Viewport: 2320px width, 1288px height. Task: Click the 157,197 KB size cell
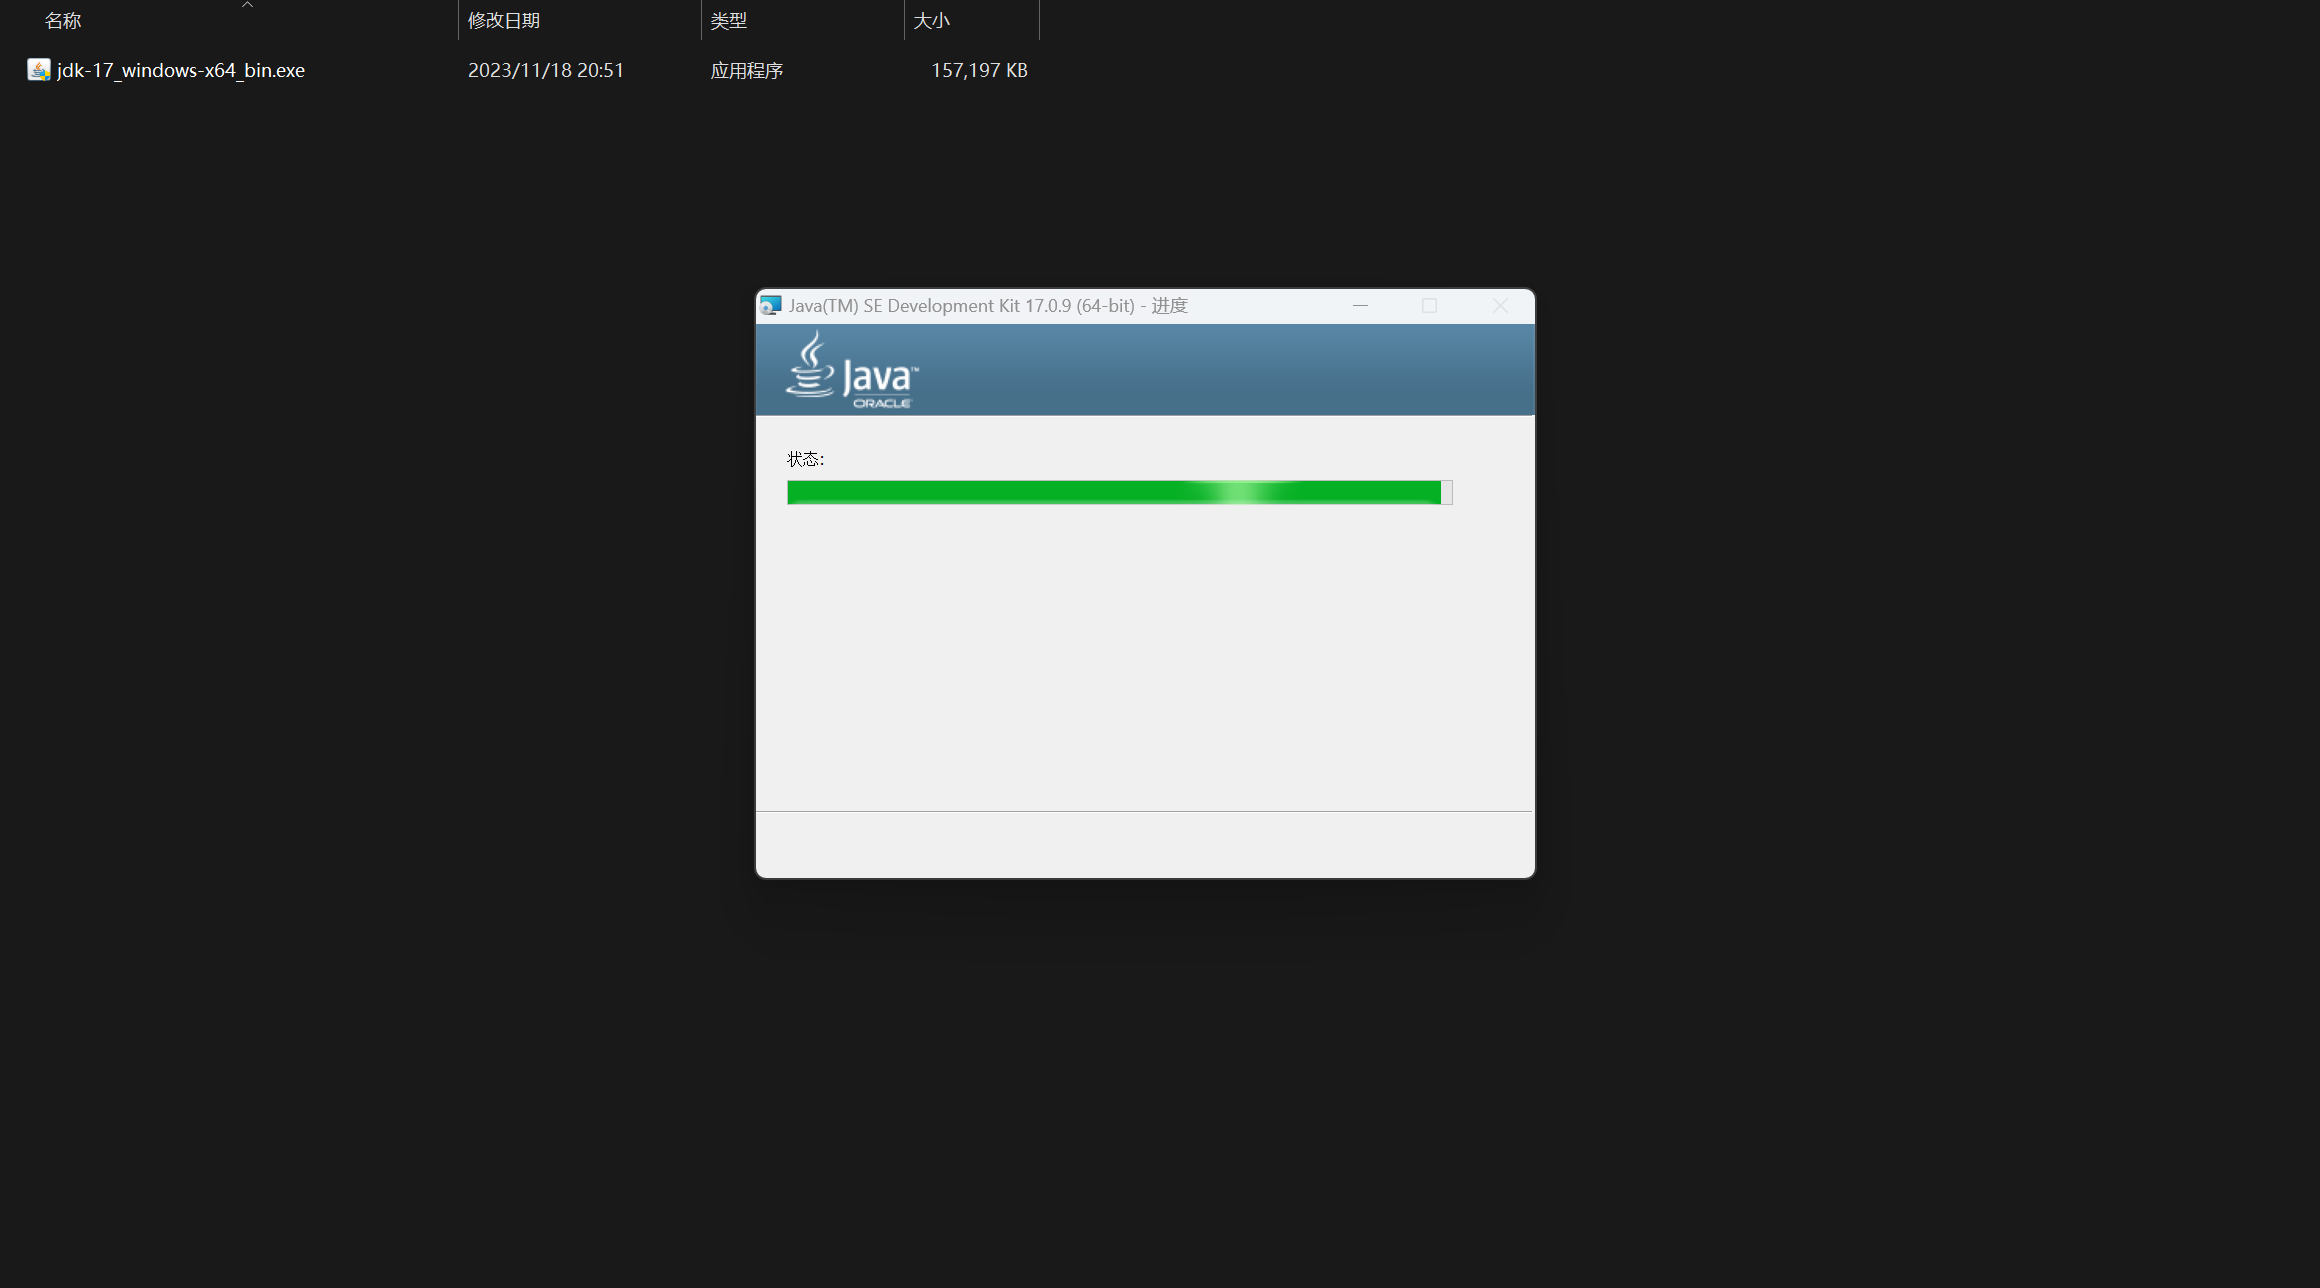click(979, 70)
